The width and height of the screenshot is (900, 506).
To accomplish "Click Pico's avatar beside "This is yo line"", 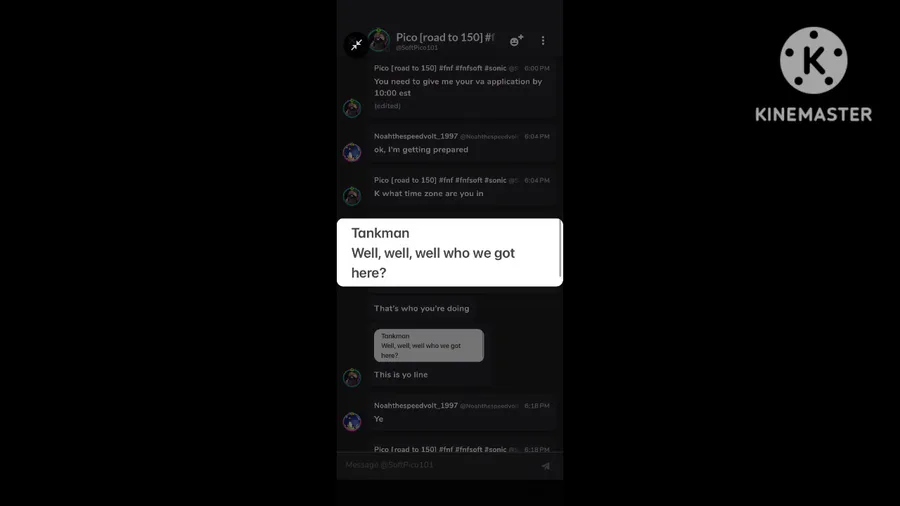I will [352, 377].
